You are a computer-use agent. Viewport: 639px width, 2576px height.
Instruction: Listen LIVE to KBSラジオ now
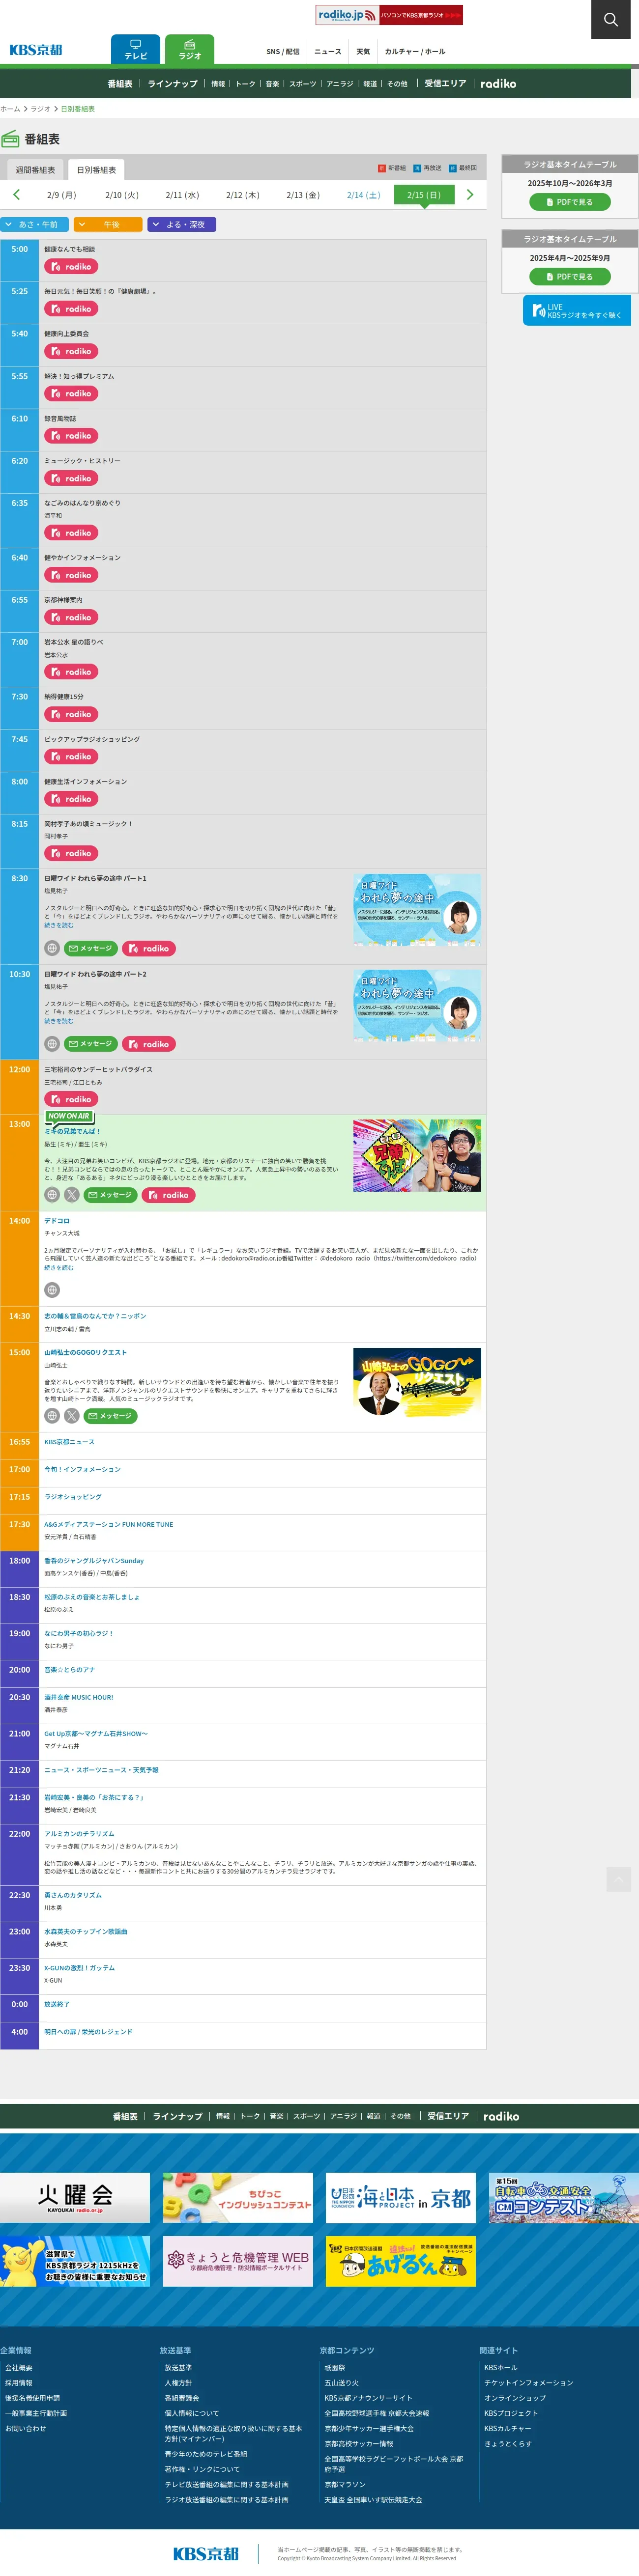pyautogui.click(x=577, y=311)
